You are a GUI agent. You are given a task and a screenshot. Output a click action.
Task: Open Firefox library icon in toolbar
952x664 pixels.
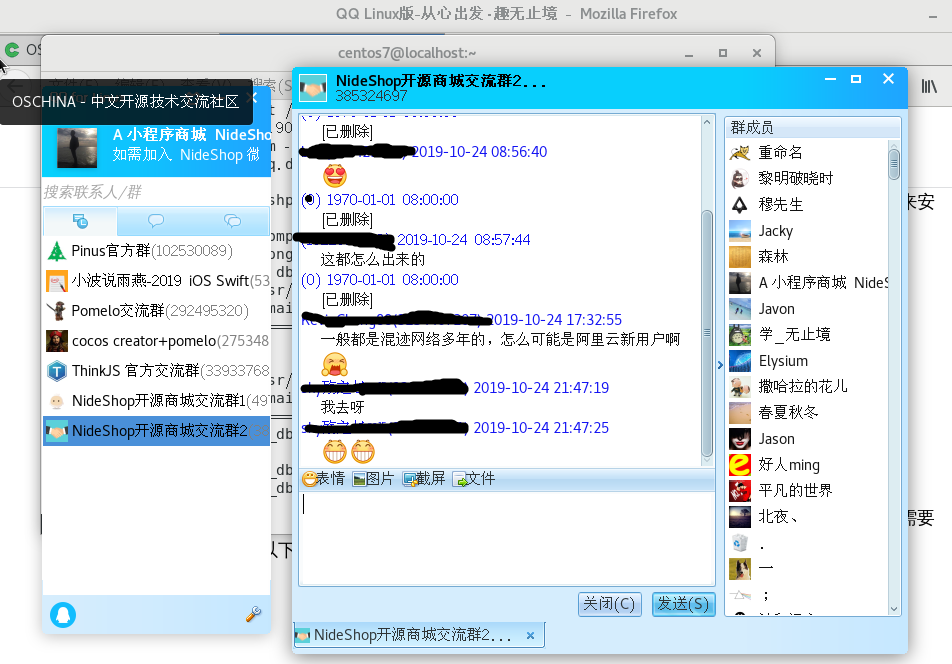(x=929, y=86)
